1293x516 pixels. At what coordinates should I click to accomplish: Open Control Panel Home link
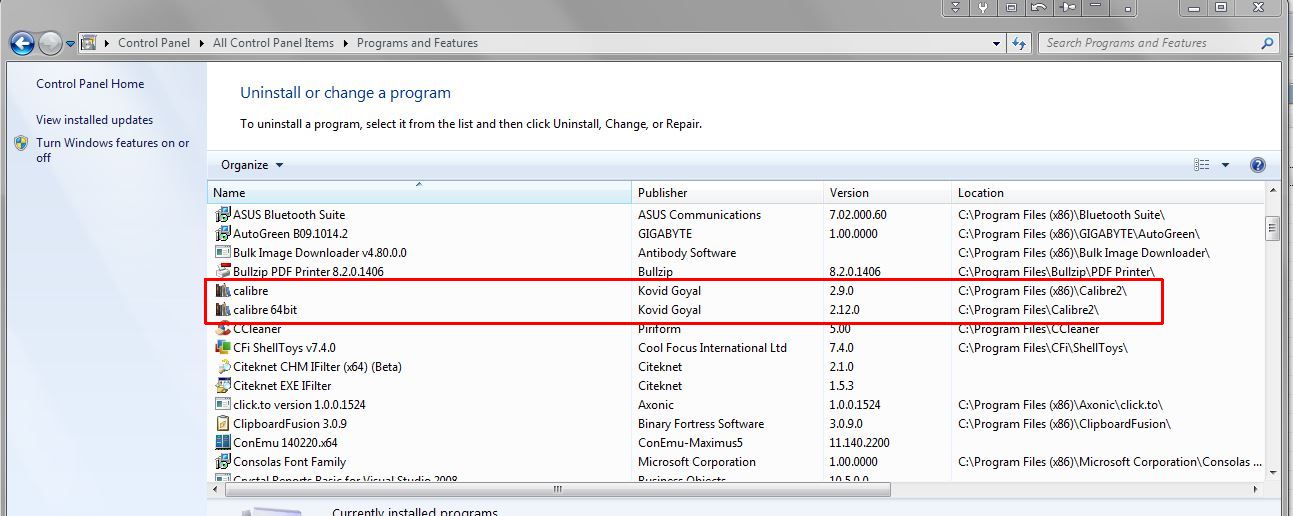90,84
